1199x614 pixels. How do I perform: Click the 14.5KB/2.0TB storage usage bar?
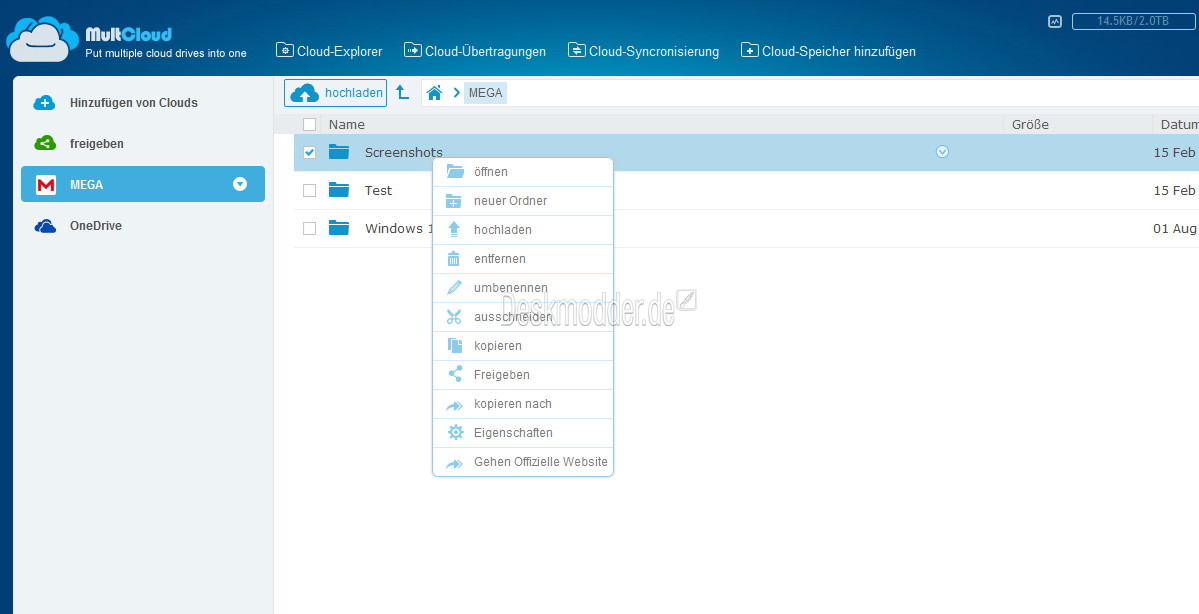[x=1133, y=21]
